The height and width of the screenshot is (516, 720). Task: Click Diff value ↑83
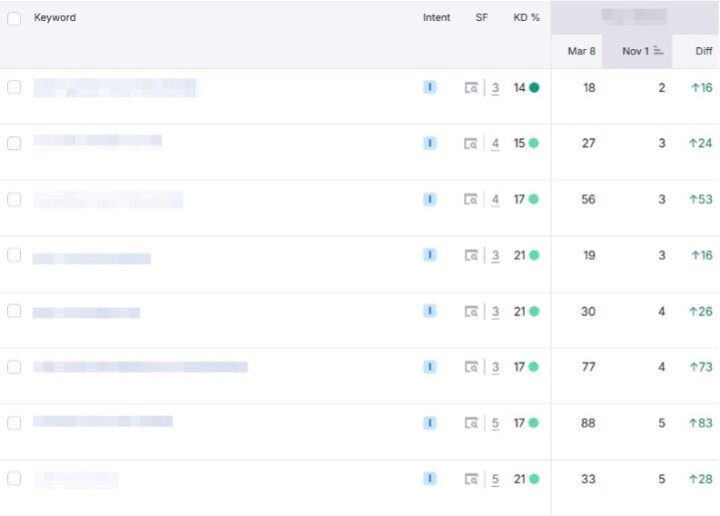point(701,423)
